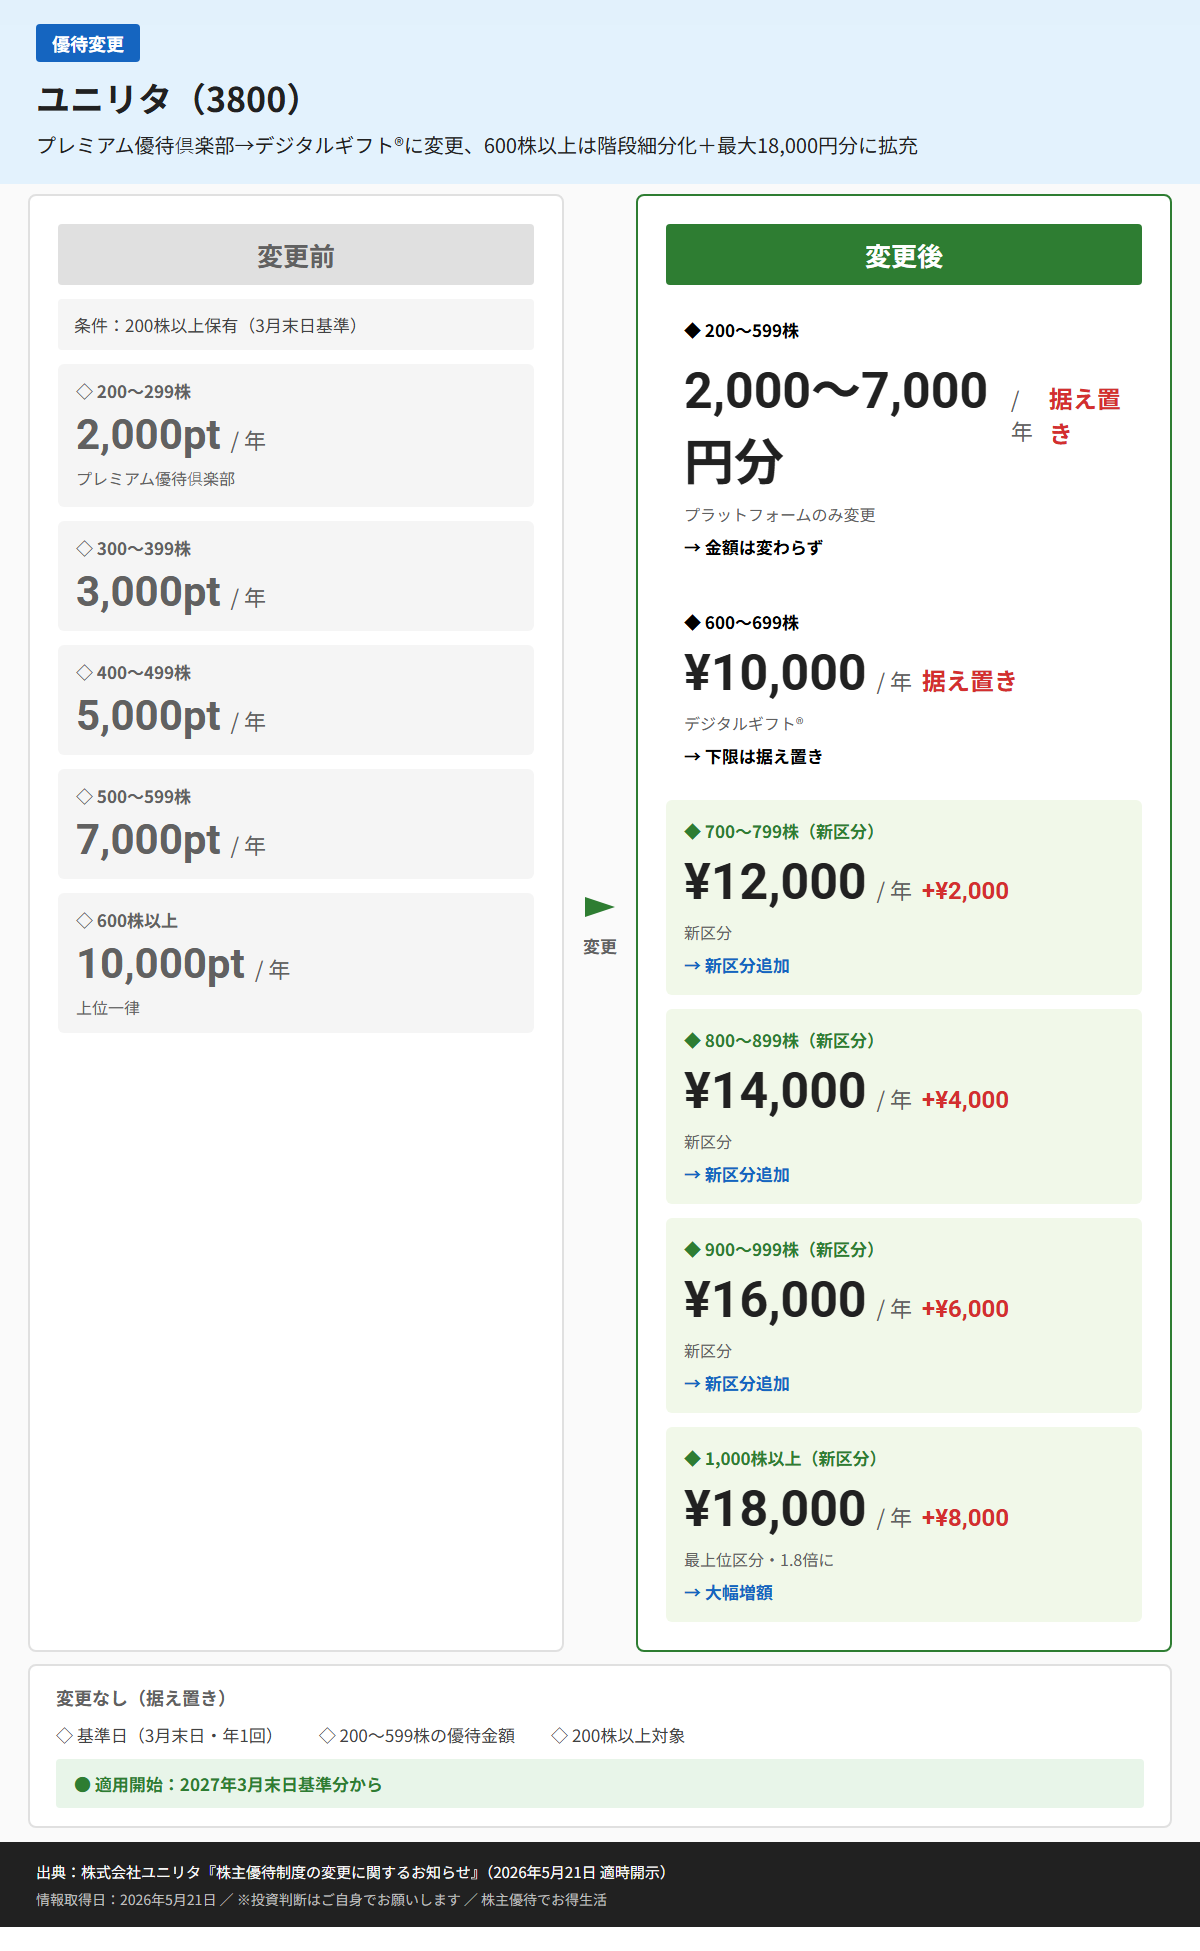Click 新区分追加 link in 700〜799株 card
The width and height of the screenshot is (1200, 1951).
[x=737, y=966]
